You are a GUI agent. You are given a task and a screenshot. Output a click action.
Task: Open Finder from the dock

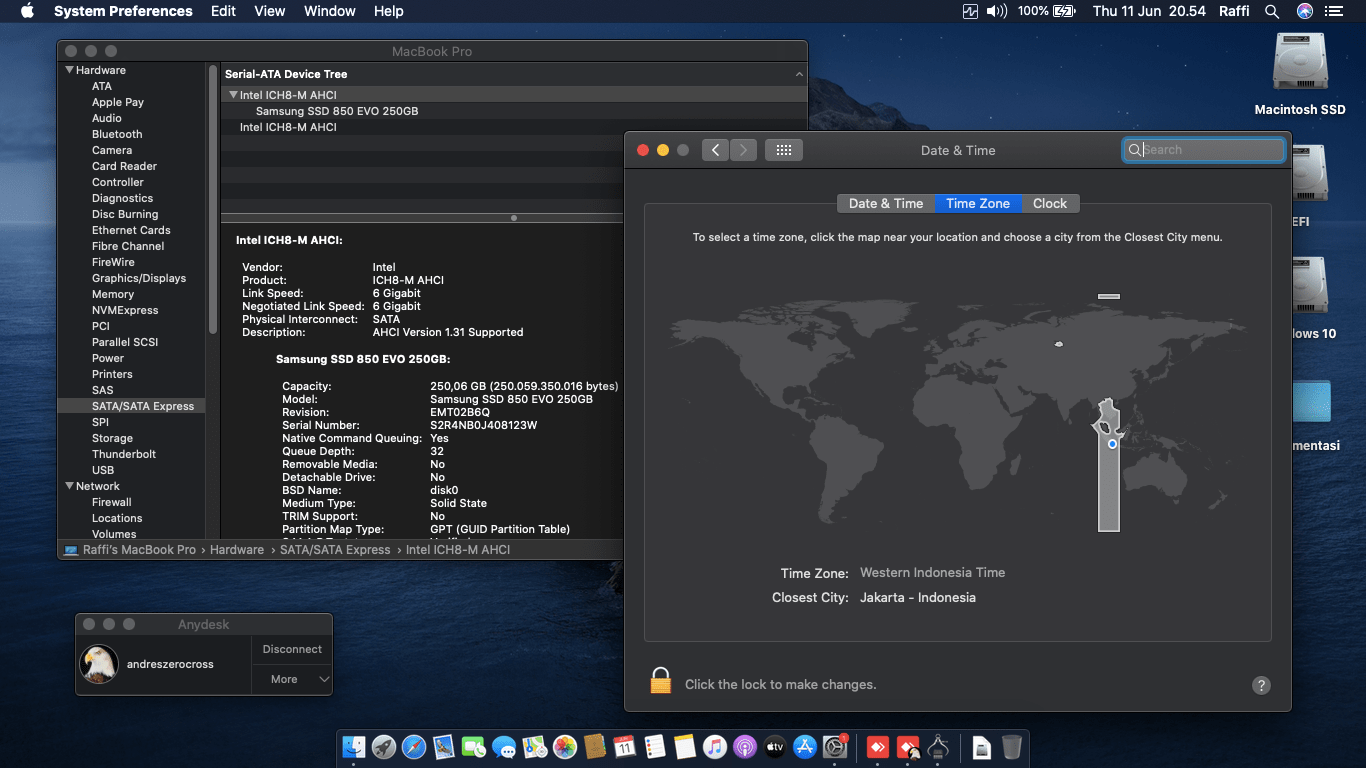click(x=353, y=746)
